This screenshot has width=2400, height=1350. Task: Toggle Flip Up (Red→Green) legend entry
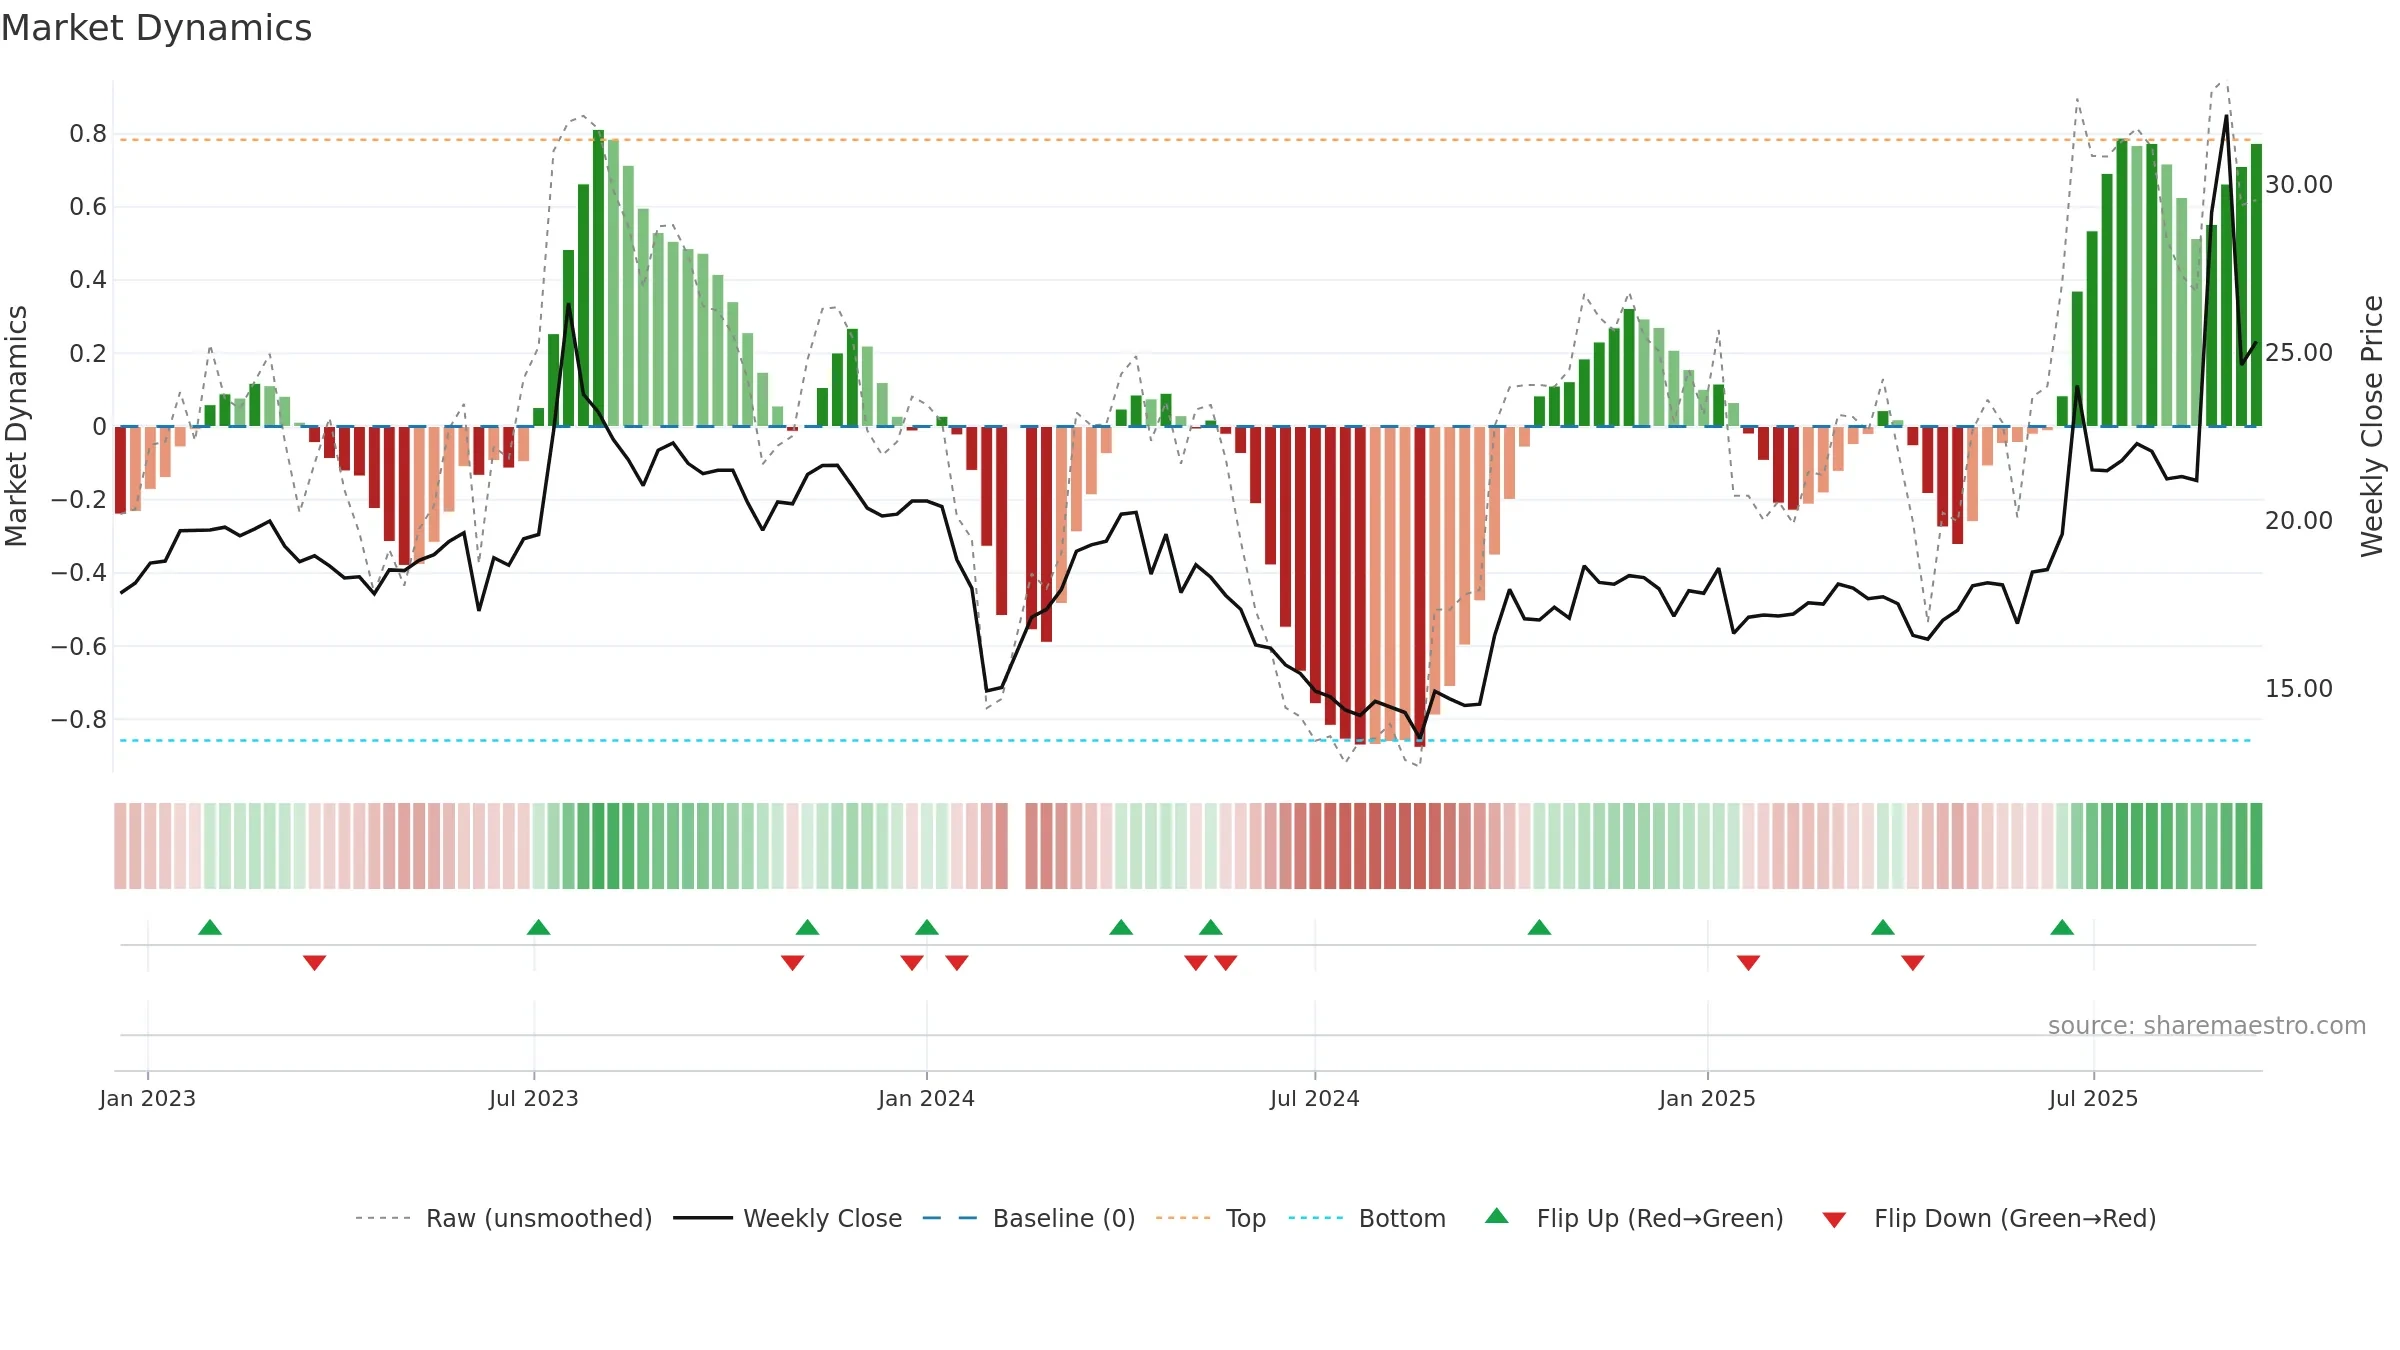pyautogui.click(x=1634, y=1218)
